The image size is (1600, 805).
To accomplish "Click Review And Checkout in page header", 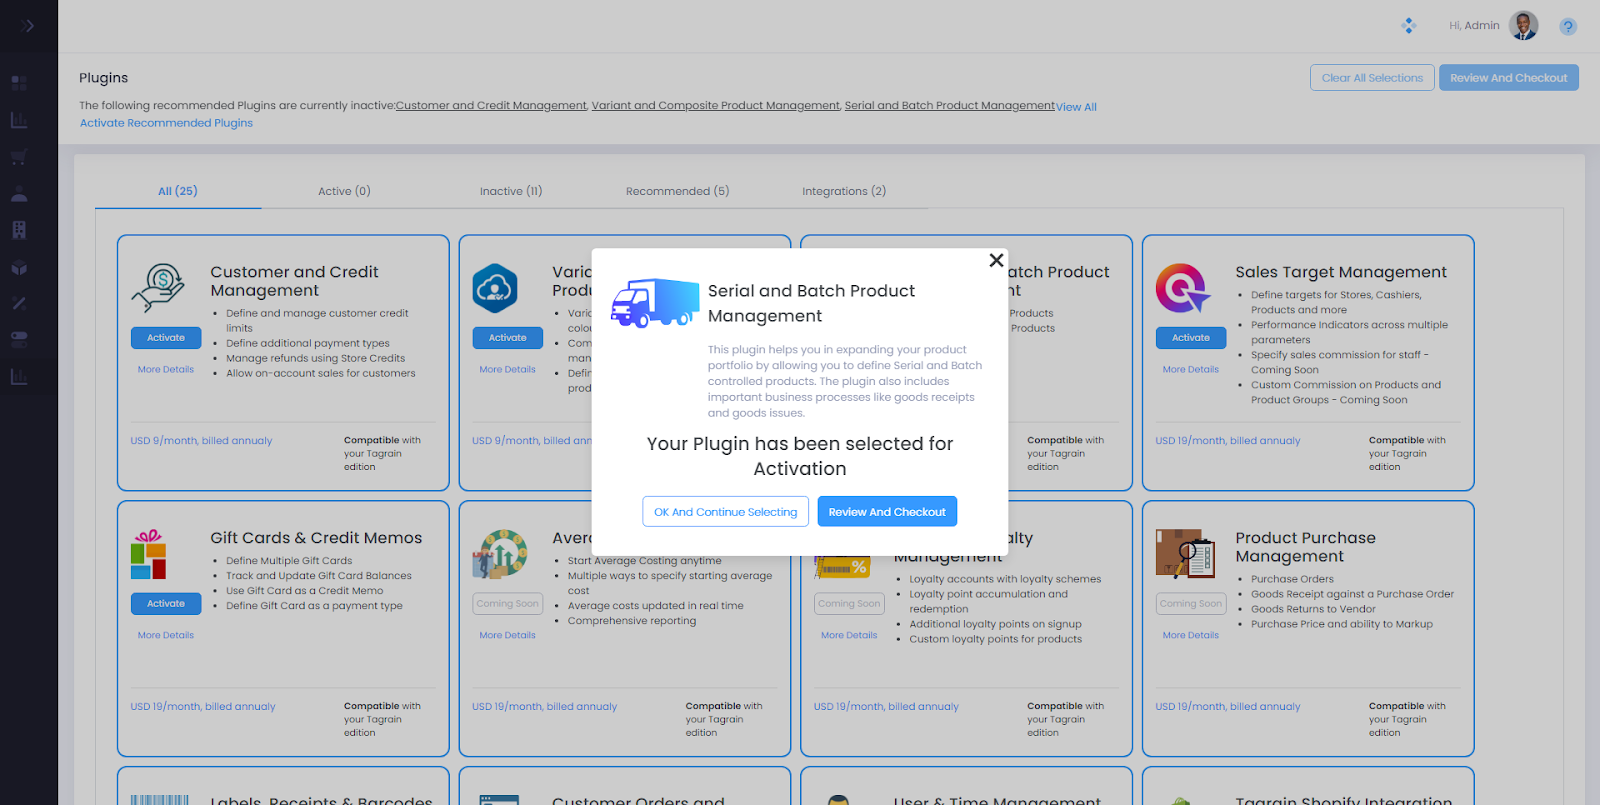I will [1509, 78].
